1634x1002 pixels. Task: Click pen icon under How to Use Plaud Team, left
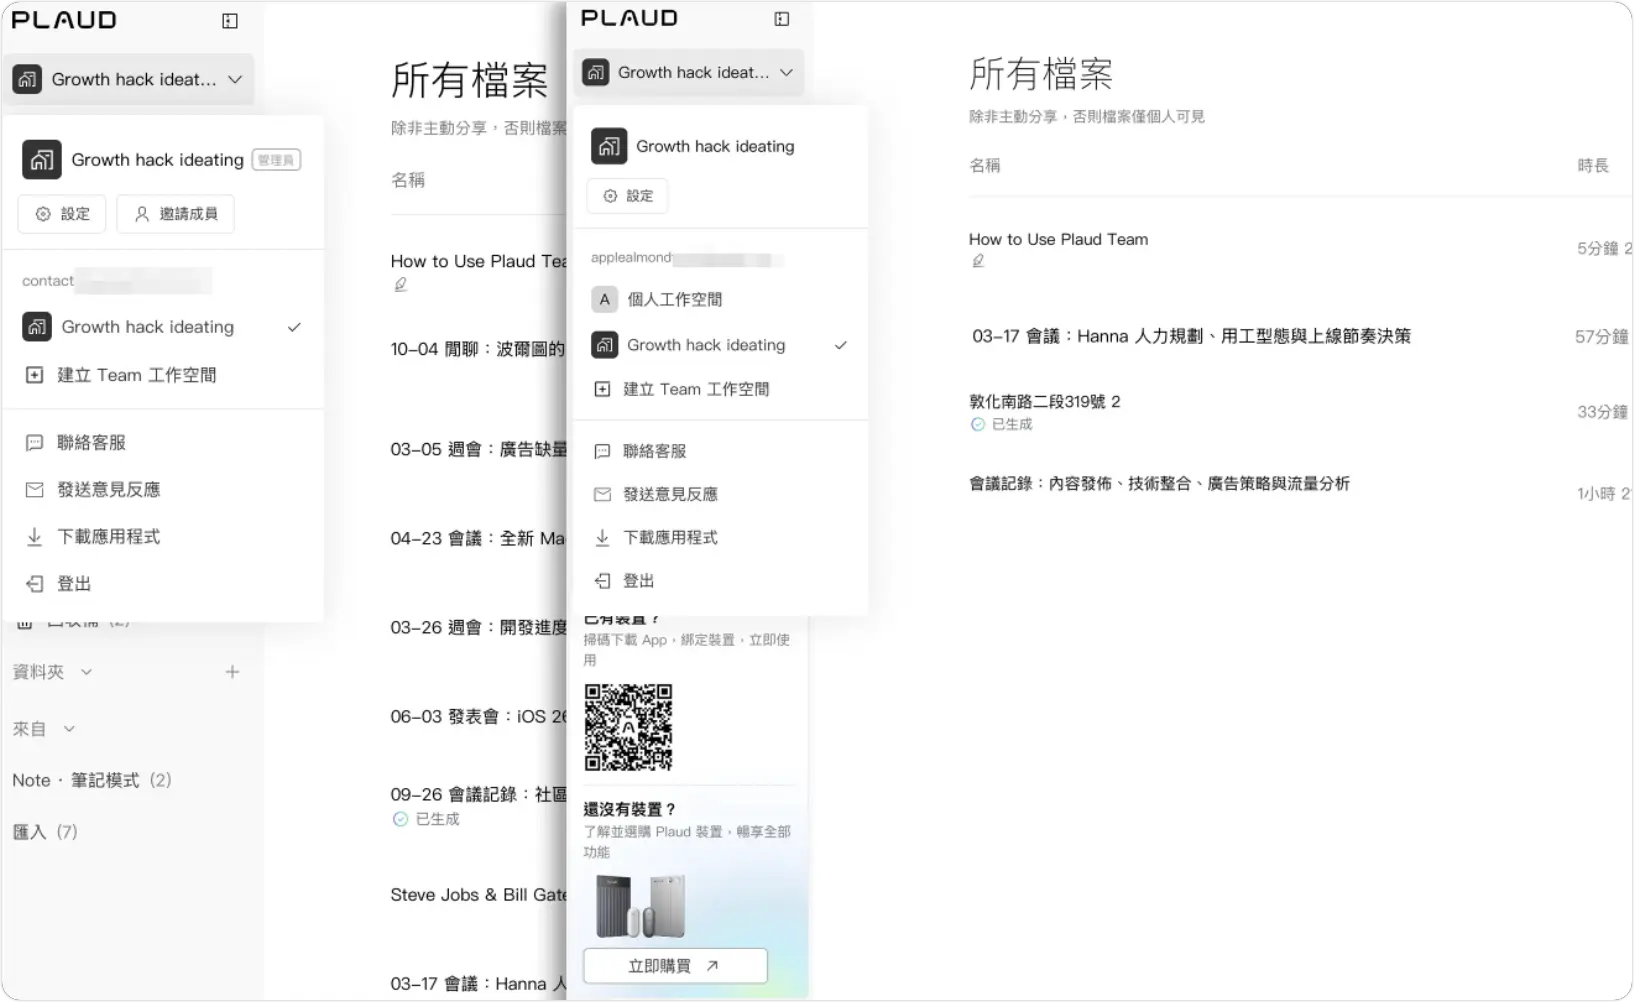(x=400, y=284)
